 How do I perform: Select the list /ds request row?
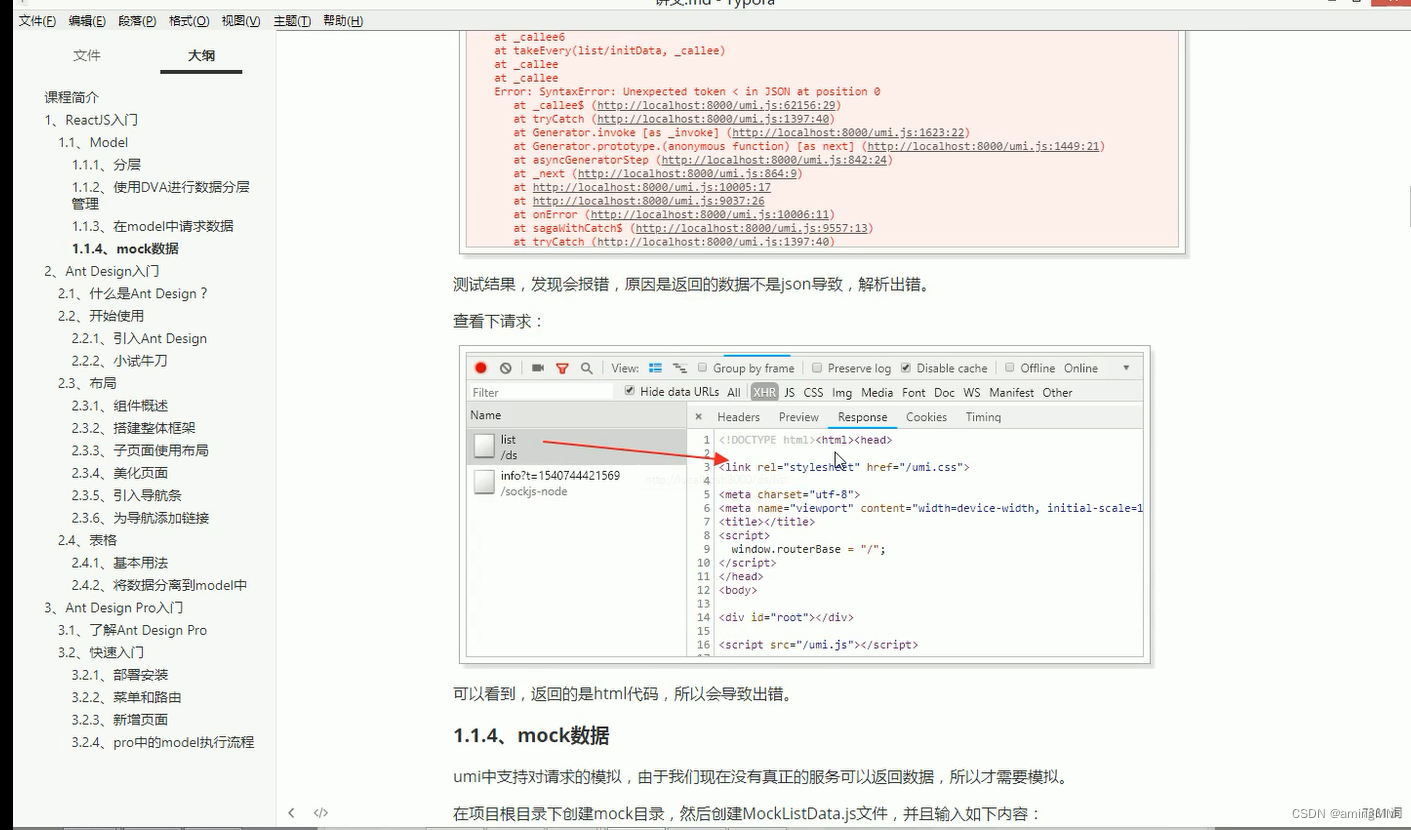click(x=577, y=447)
